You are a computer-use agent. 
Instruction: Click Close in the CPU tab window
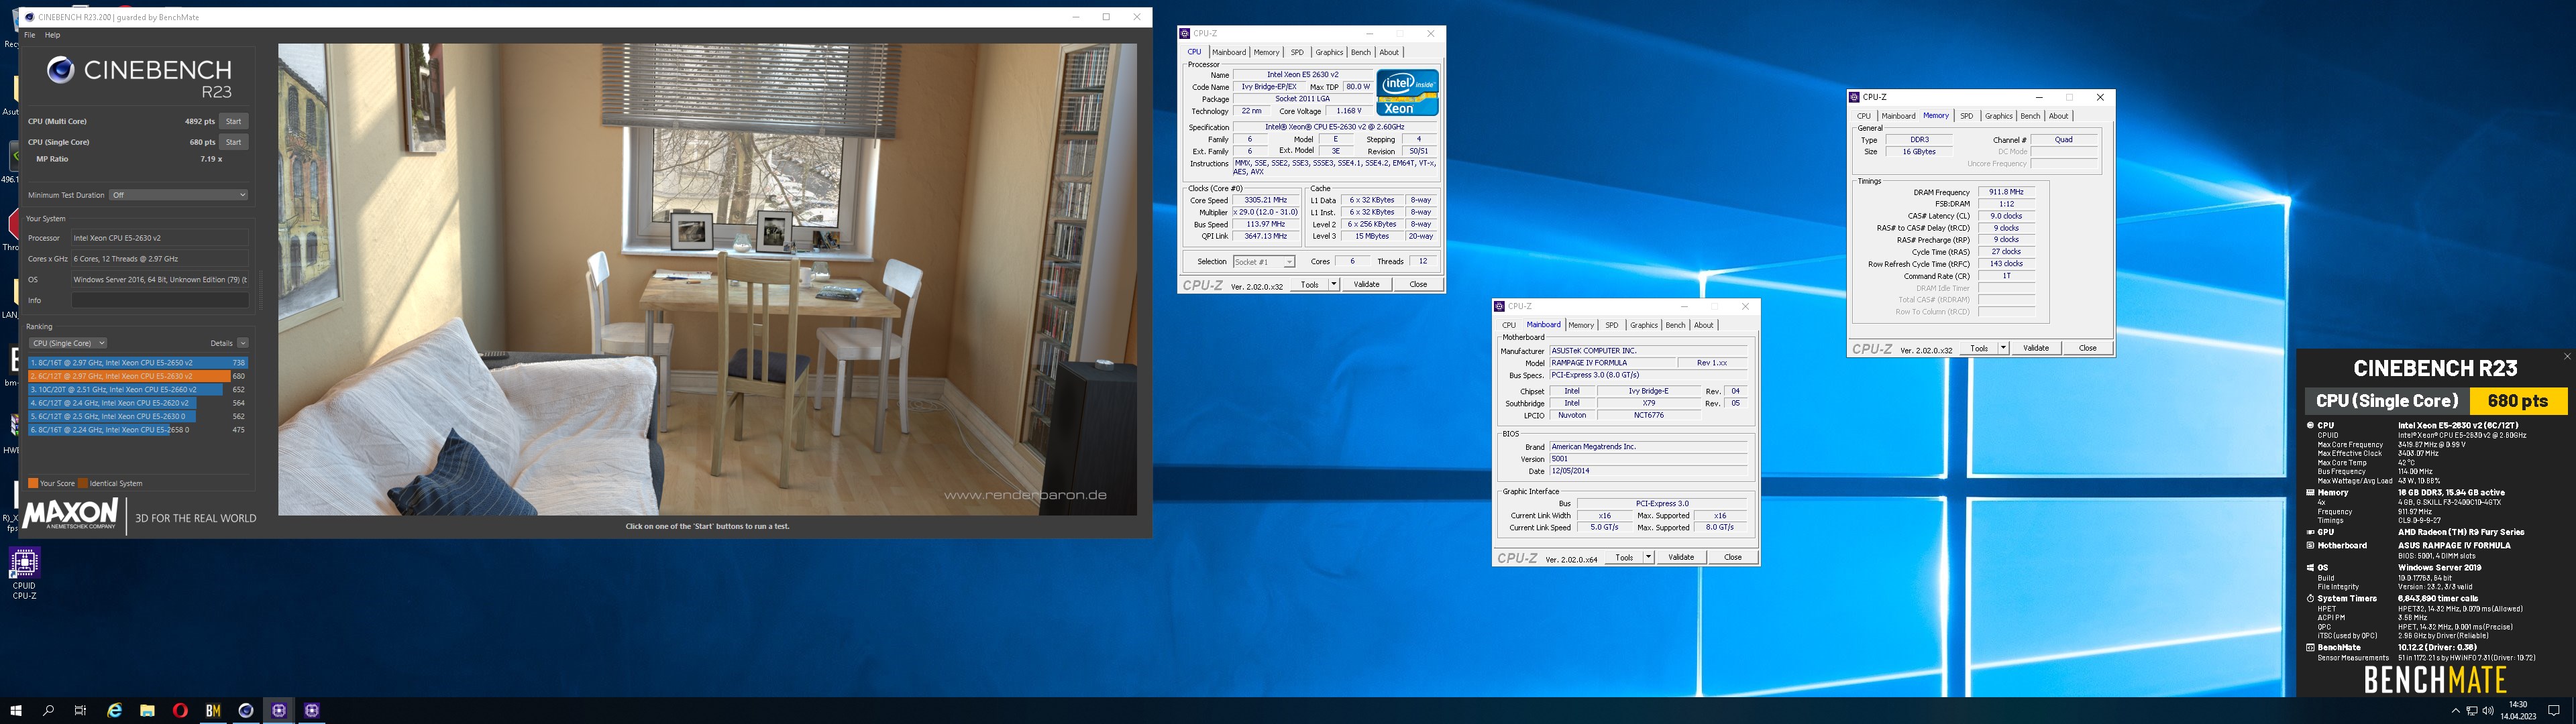pyautogui.click(x=1418, y=285)
